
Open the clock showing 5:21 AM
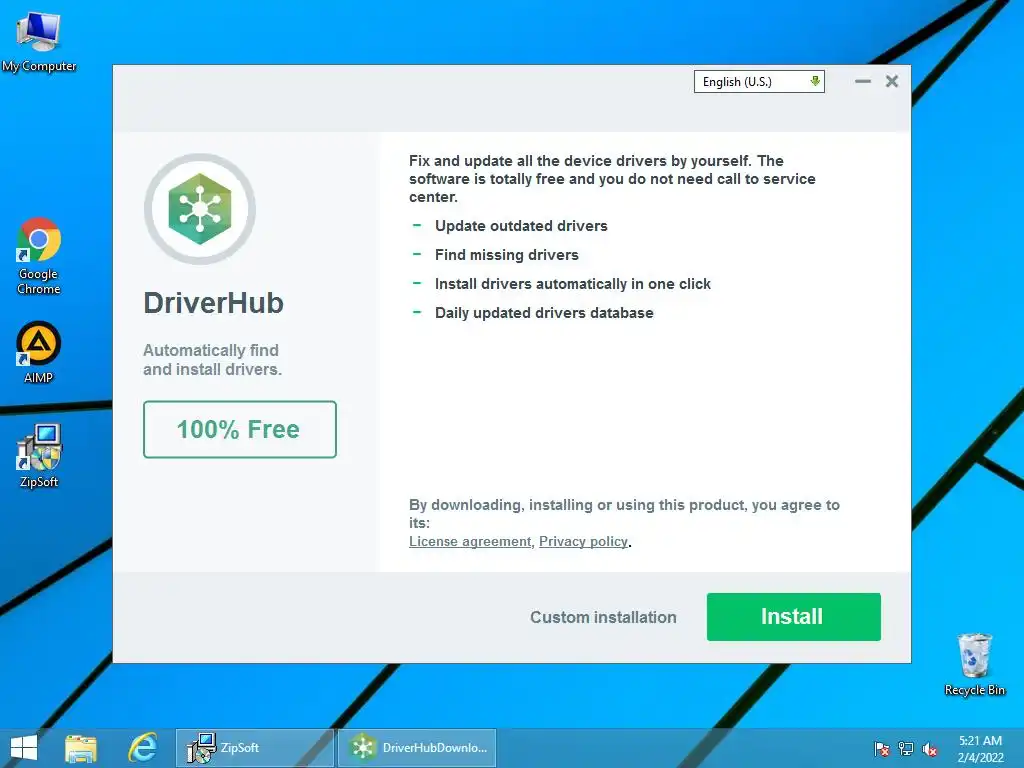pyautogui.click(x=980, y=749)
